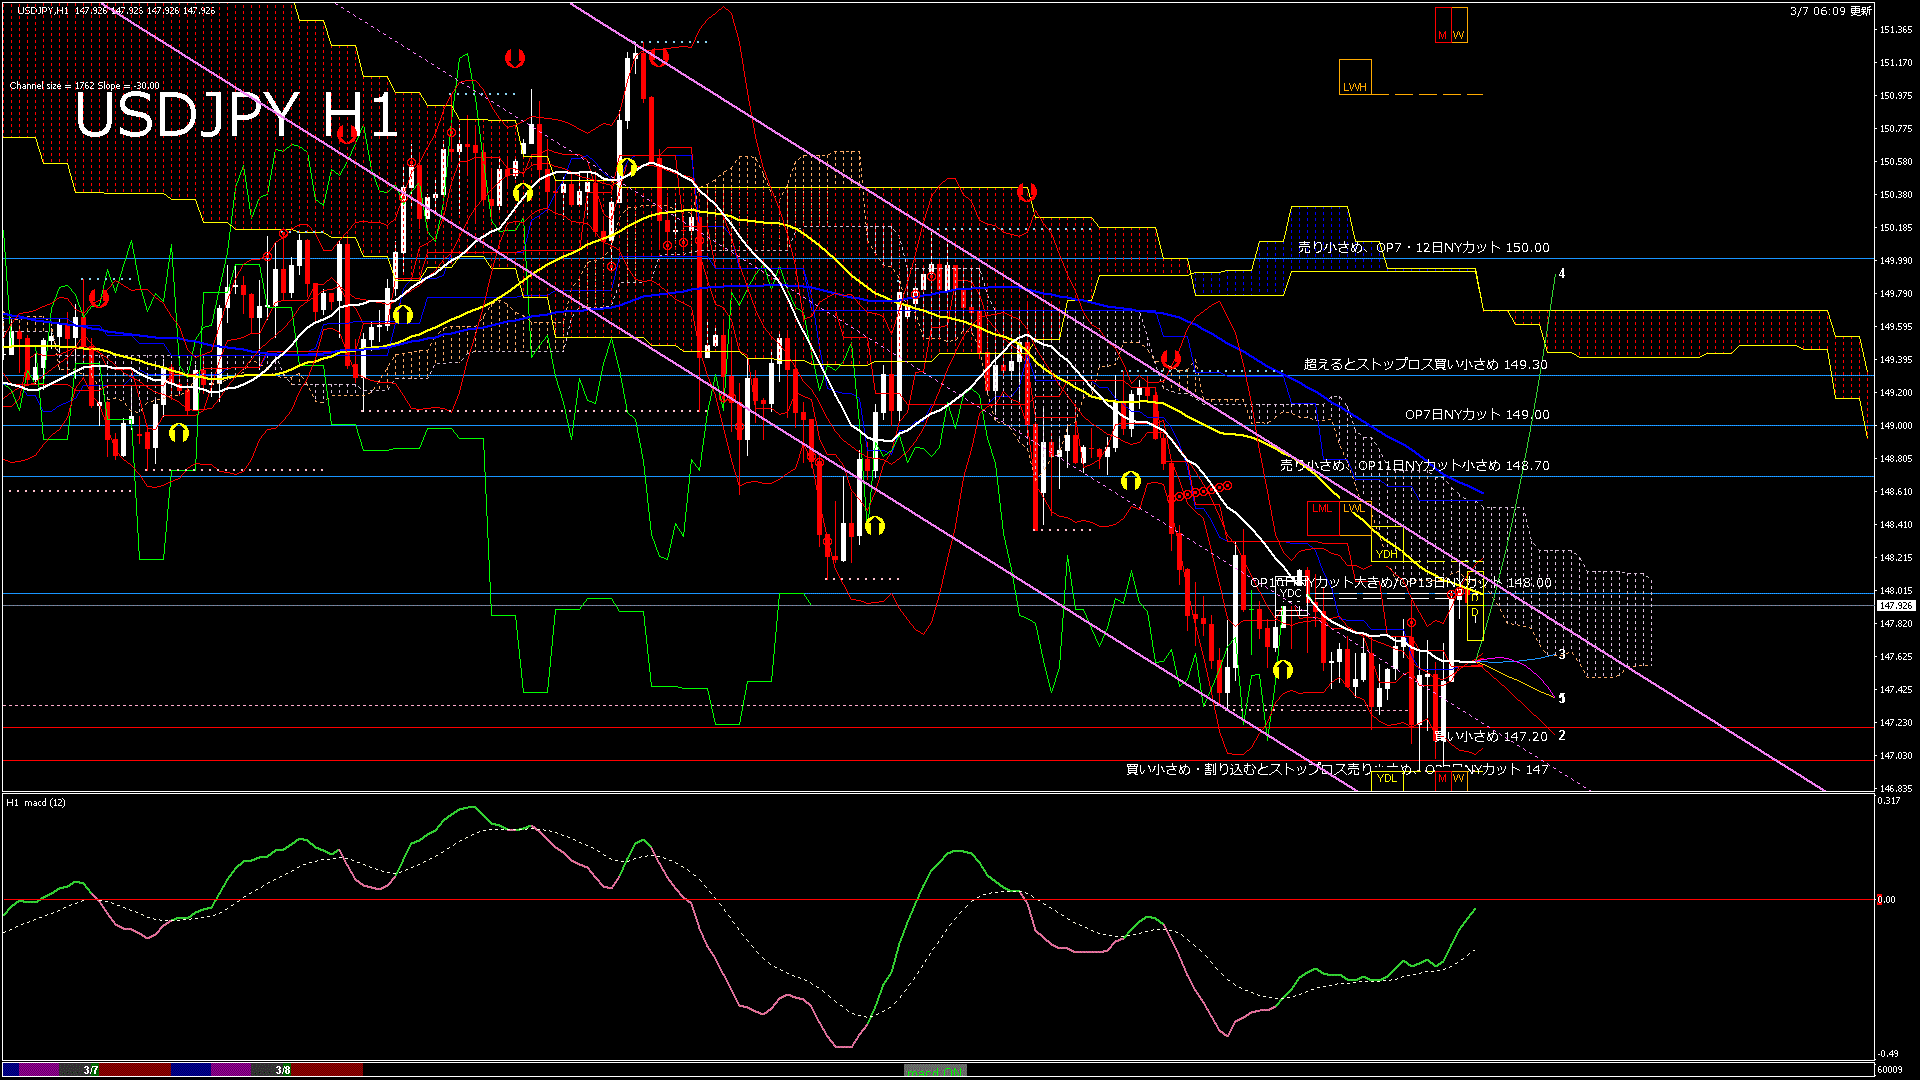Click the 151.365 price axis value

point(1896,30)
